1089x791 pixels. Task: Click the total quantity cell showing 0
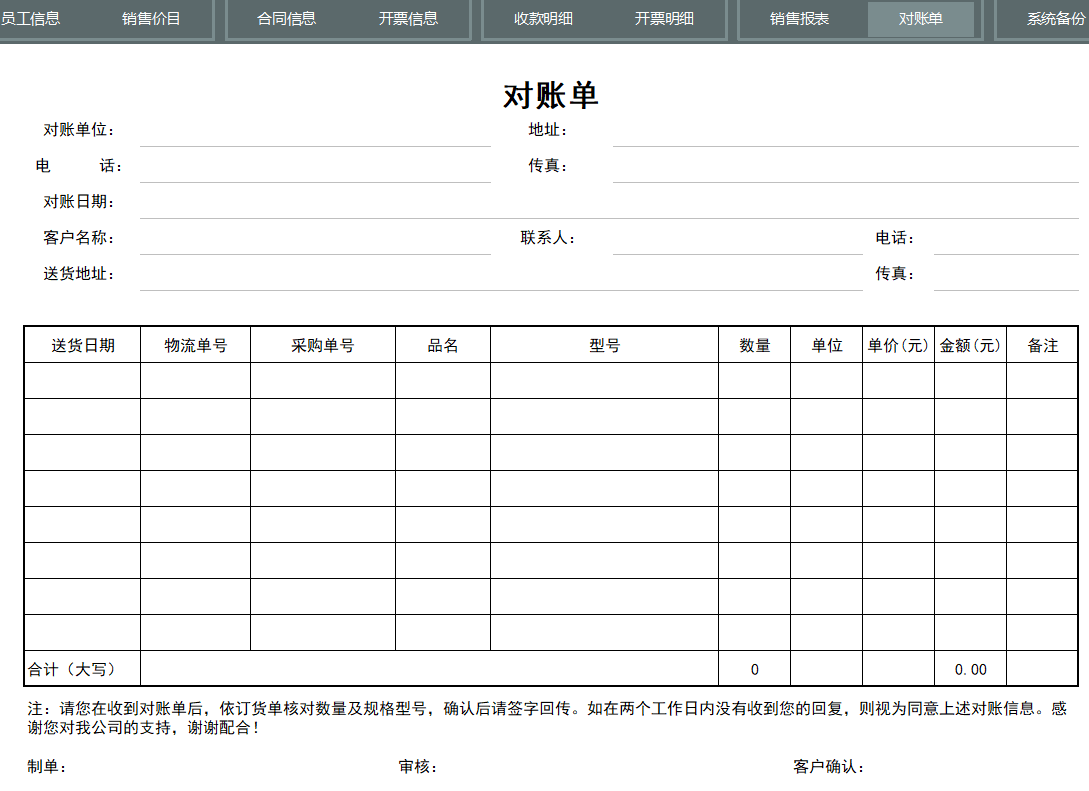754,669
